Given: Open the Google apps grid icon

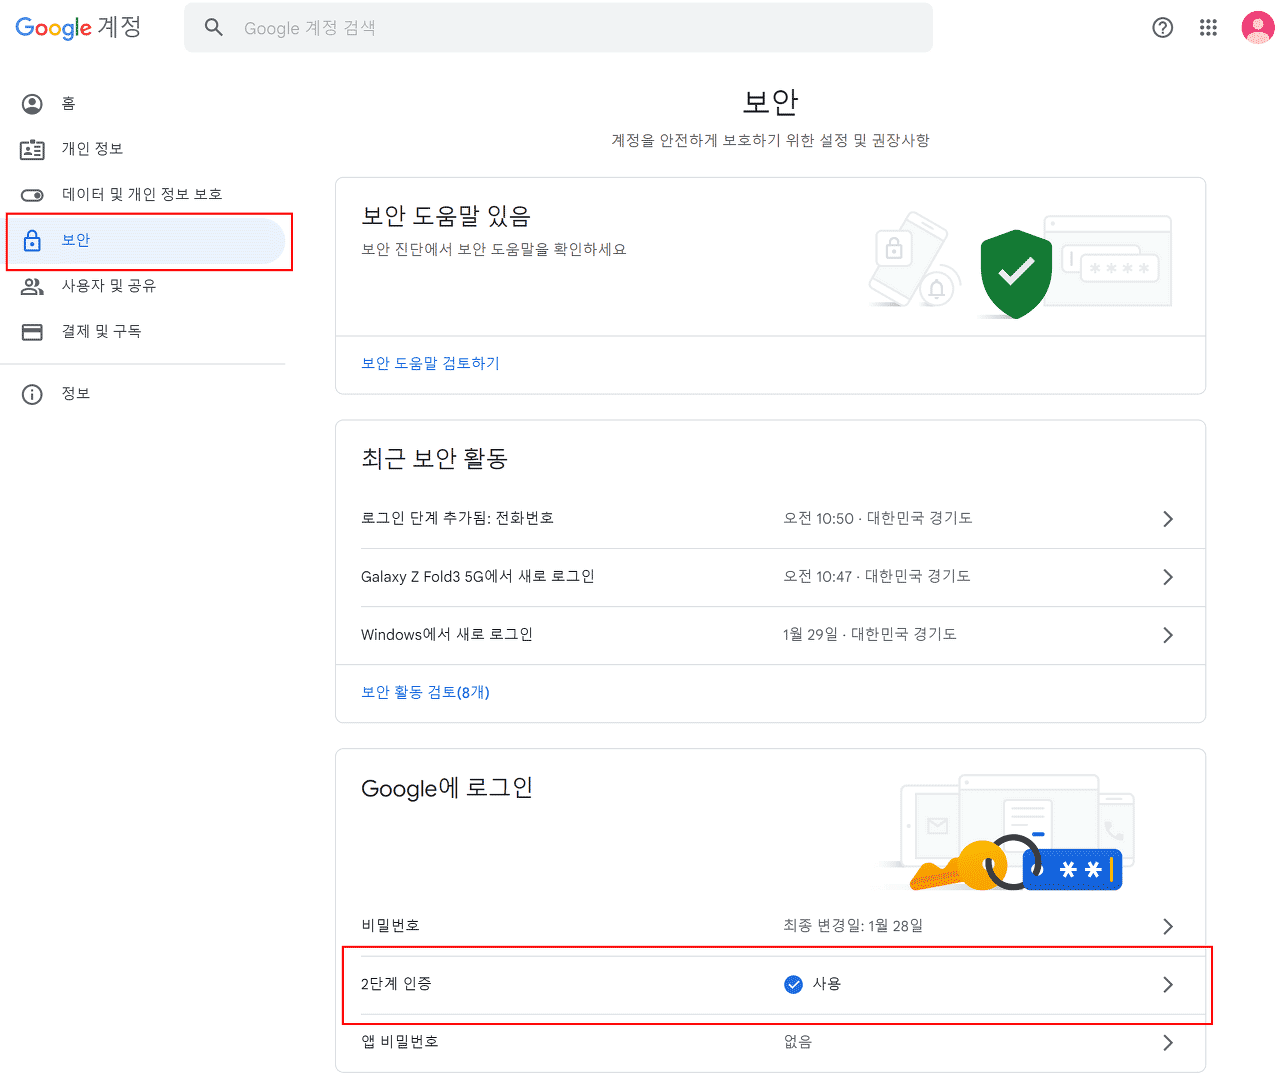Looking at the screenshot, I should 1208,27.
